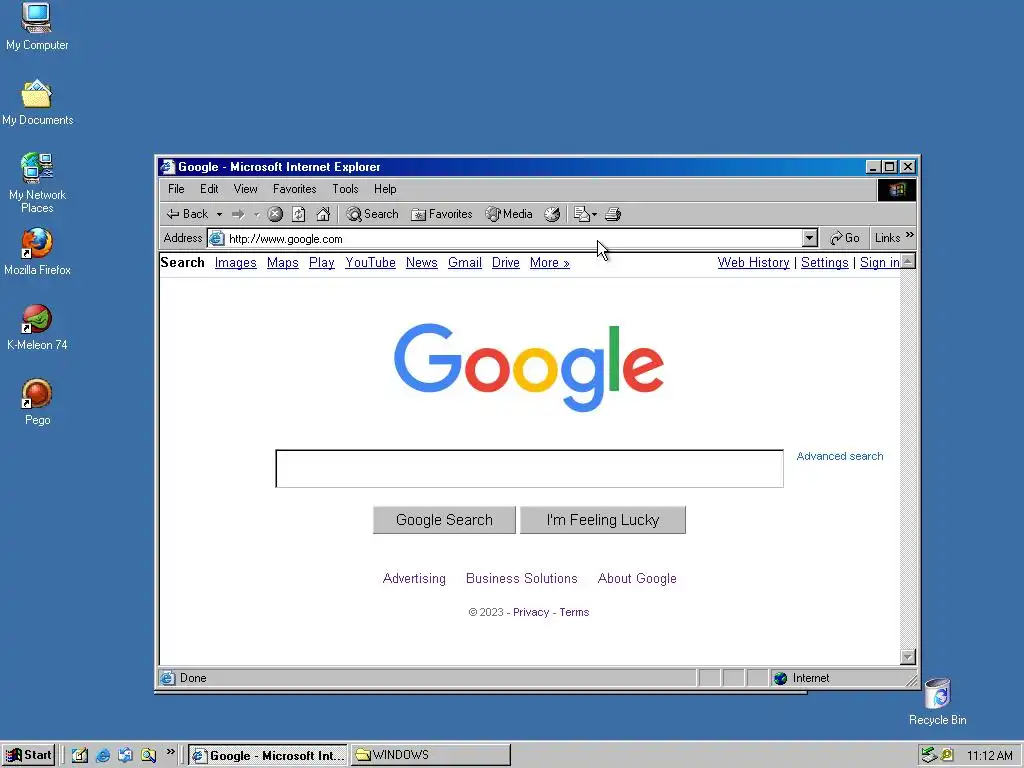Open the Favorites menu in the menu bar
This screenshot has width=1024, height=768.
pyautogui.click(x=295, y=189)
